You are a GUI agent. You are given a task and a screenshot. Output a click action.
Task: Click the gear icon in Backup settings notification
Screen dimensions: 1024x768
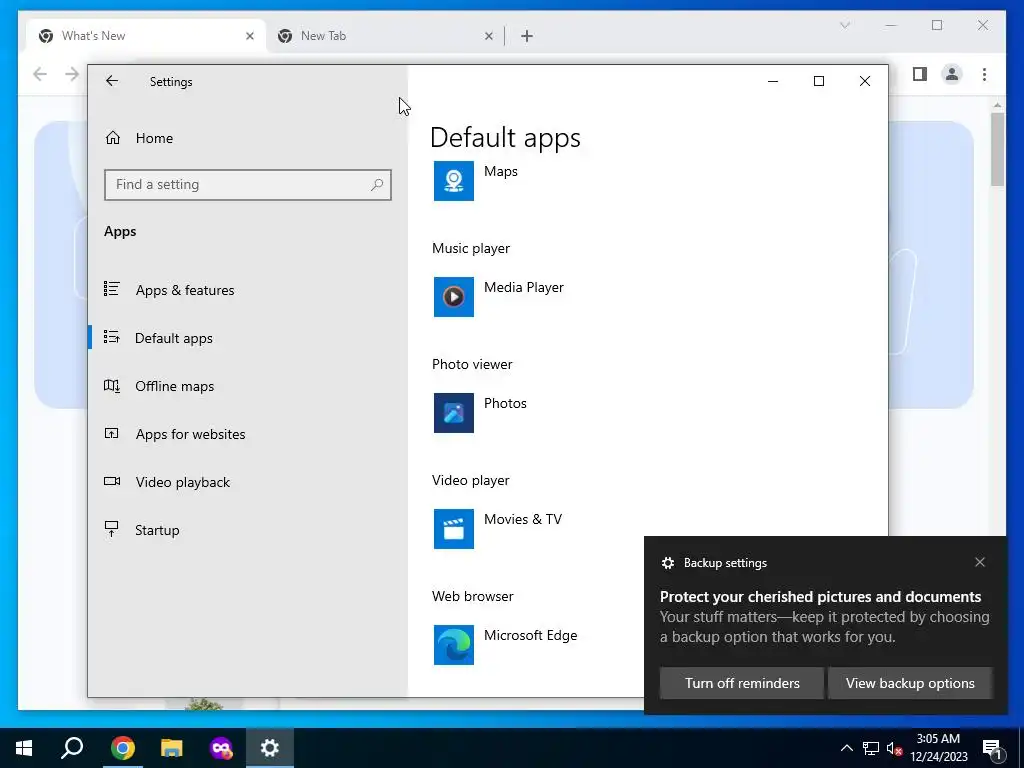pos(667,563)
